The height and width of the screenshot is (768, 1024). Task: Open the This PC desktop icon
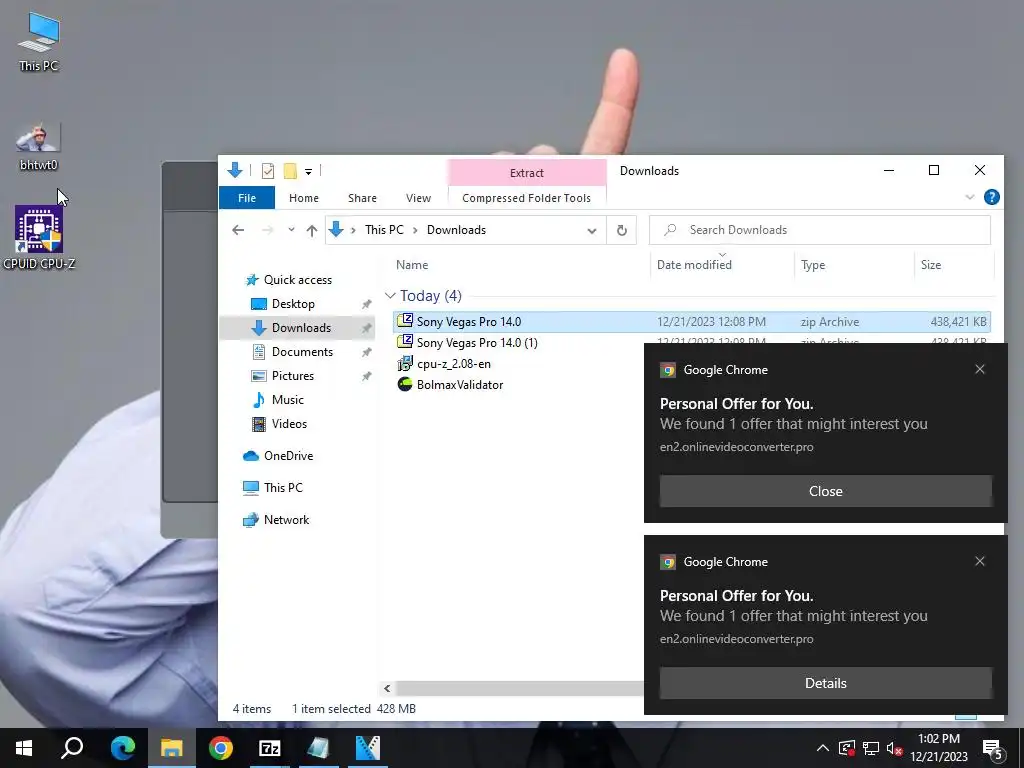[39, 42]
